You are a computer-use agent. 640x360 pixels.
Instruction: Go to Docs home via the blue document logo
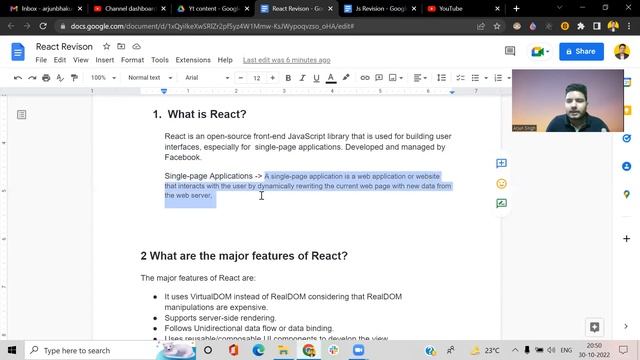coord(18,52)
